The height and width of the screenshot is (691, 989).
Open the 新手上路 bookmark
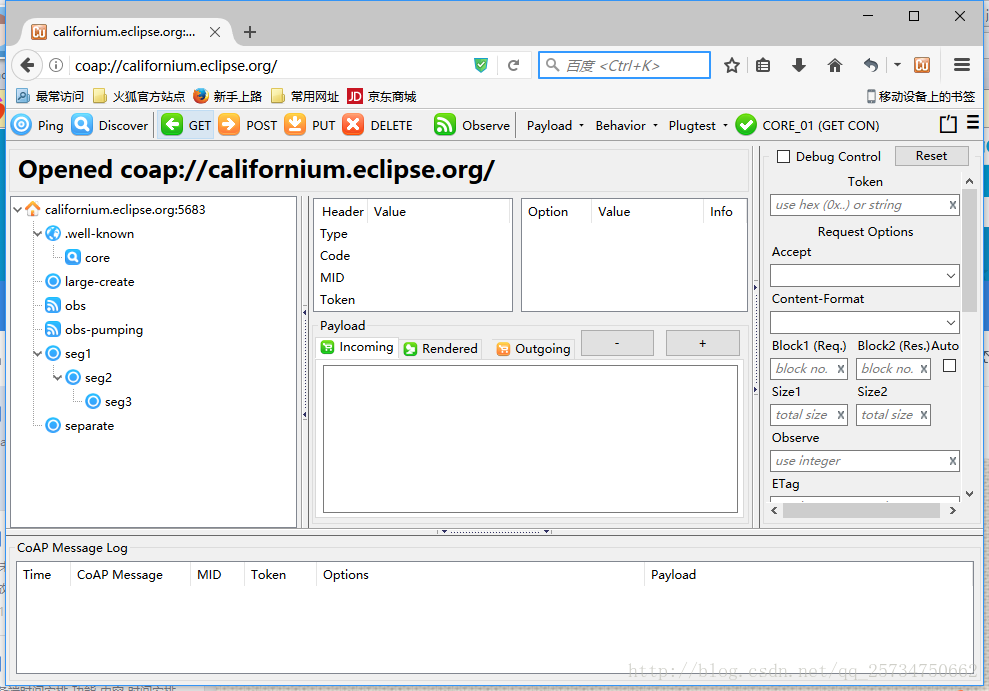pyautogui.click(x=227, y=96)
